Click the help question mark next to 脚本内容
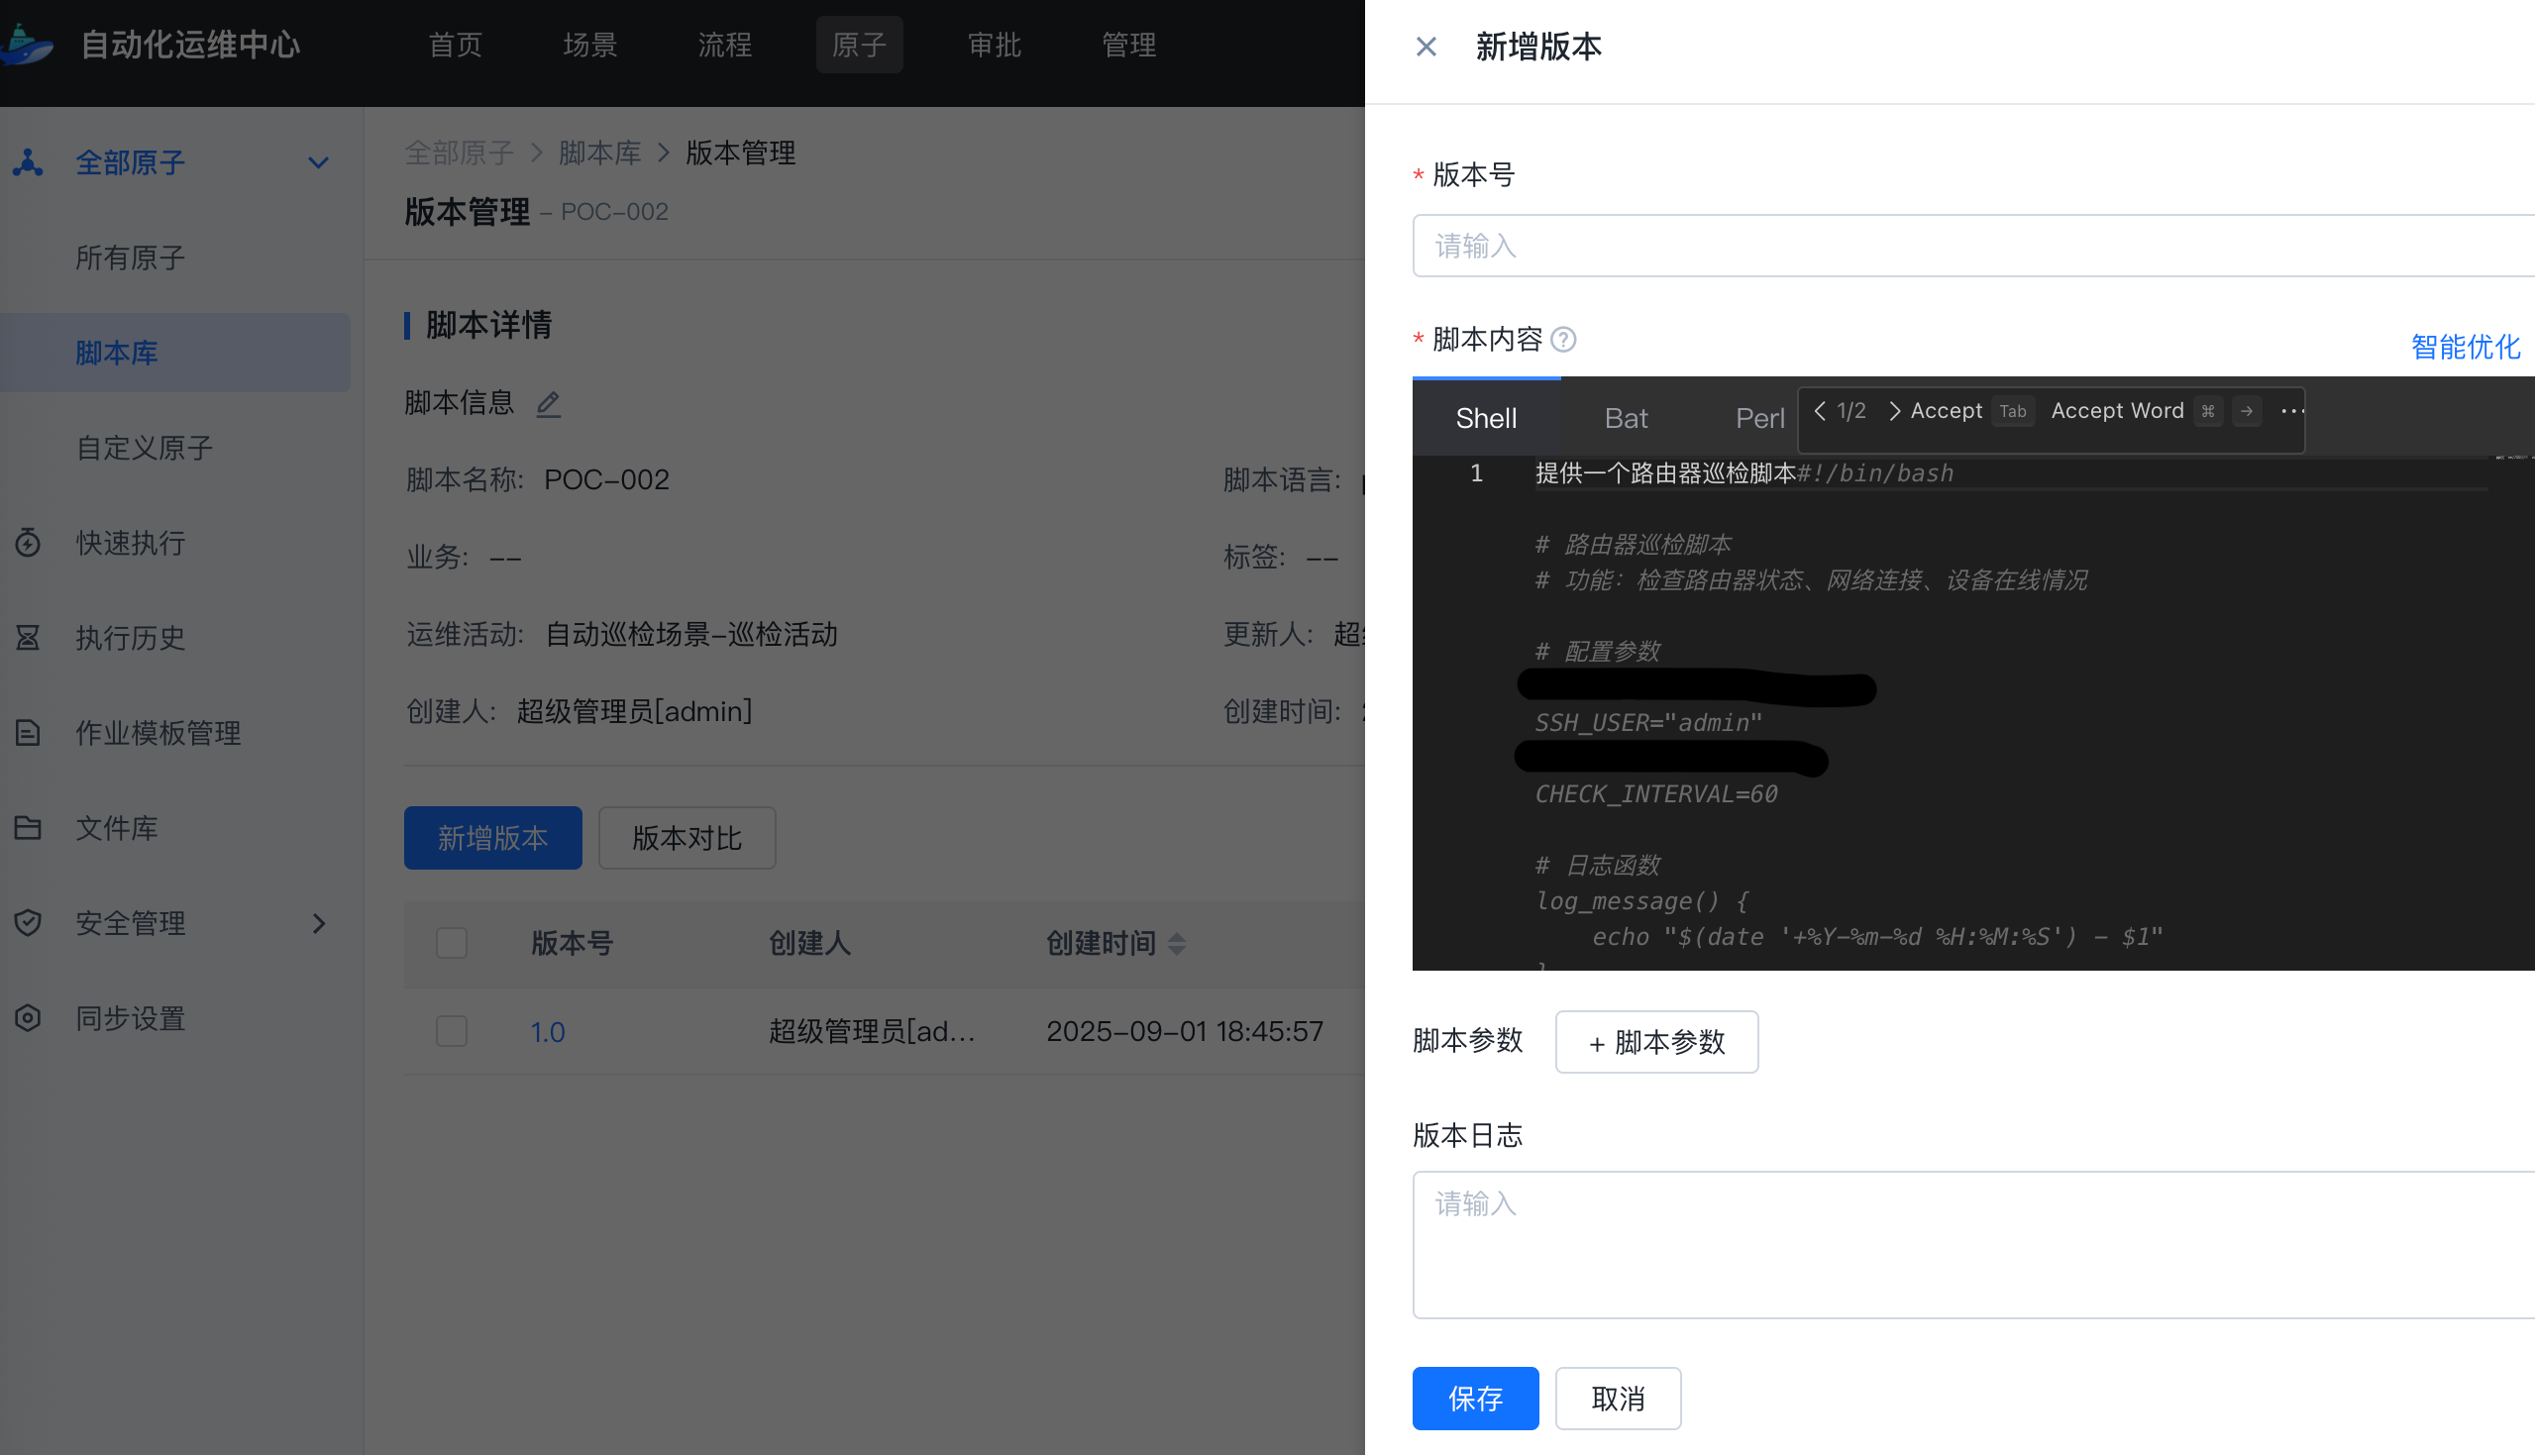Viewport: 2536px width, 1456px height. click(1563, 341)
